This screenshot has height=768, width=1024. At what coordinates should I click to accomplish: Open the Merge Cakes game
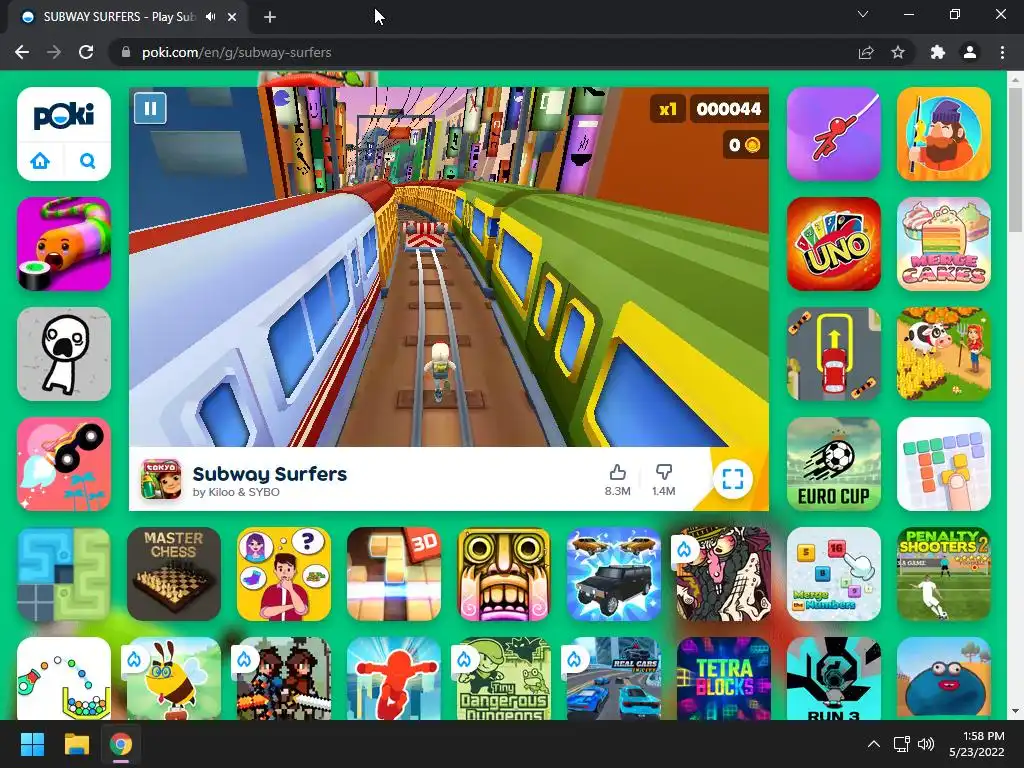944,244
